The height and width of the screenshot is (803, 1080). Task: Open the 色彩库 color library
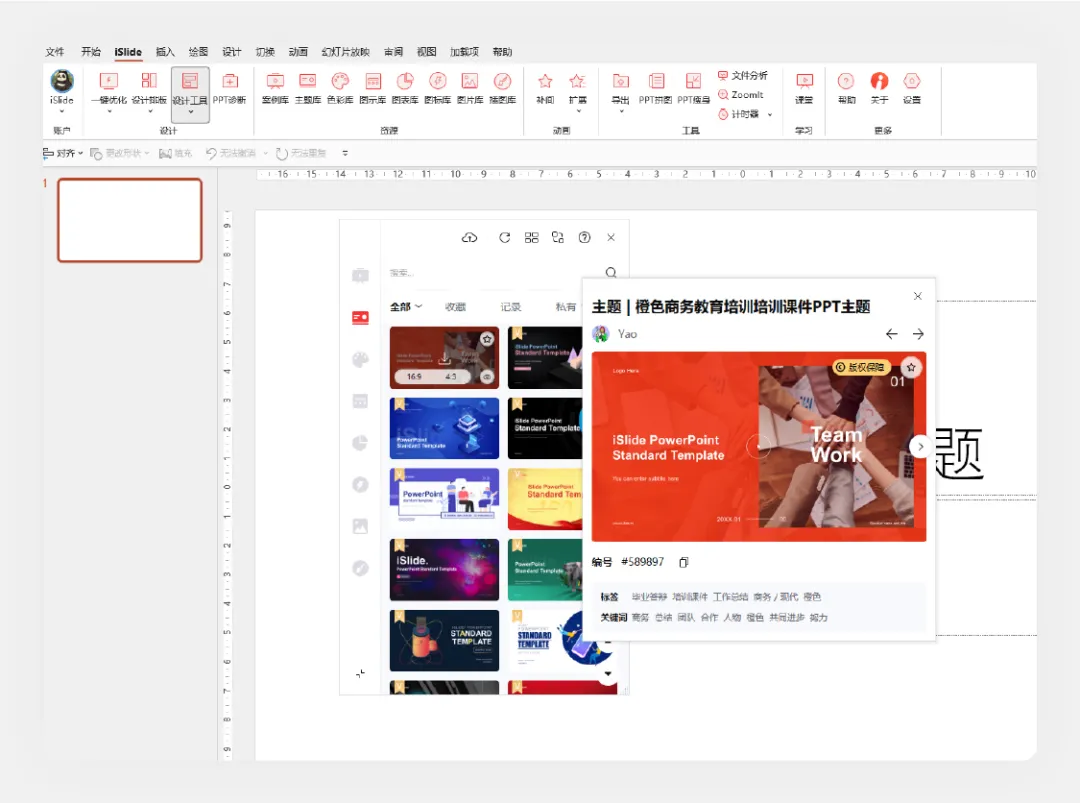tap(340, 88)
